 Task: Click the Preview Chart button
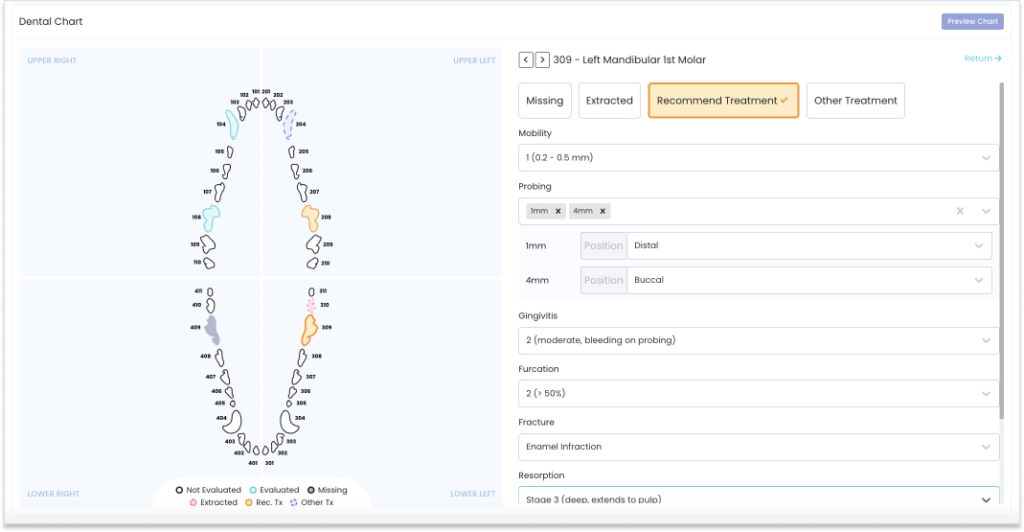[x=972, y=21]
